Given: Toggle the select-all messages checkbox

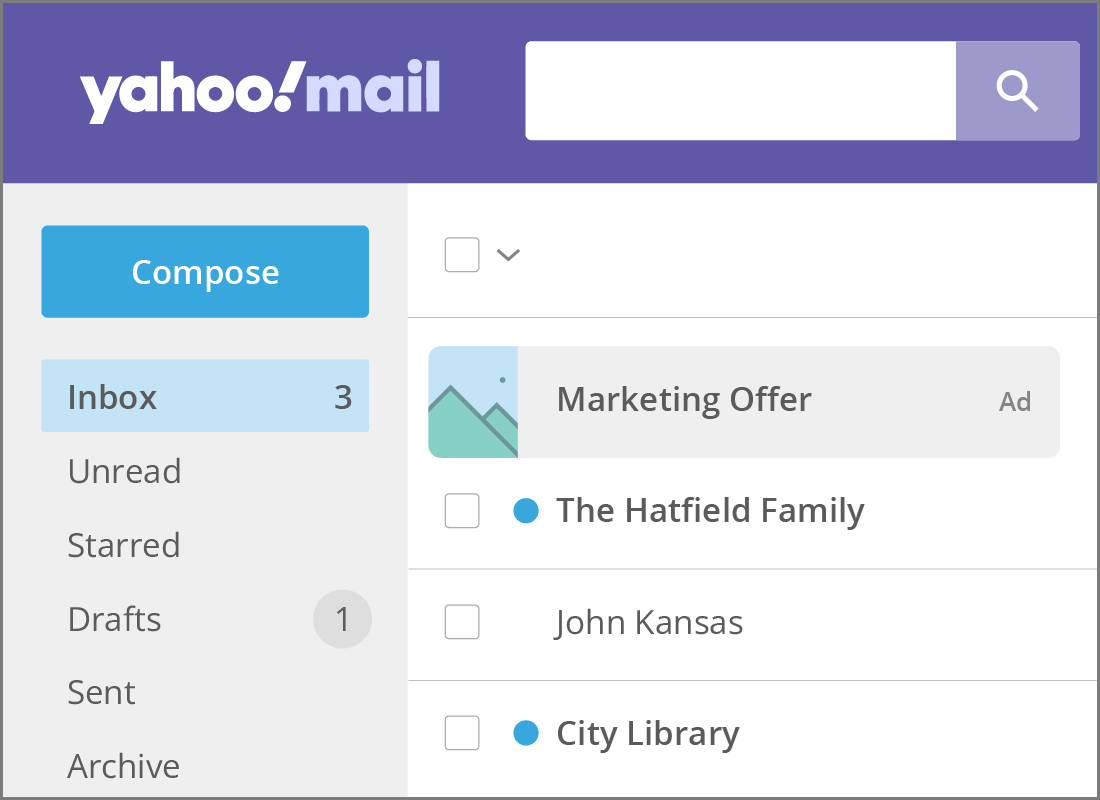Looking at the screenshot, I should coord(462,255).
